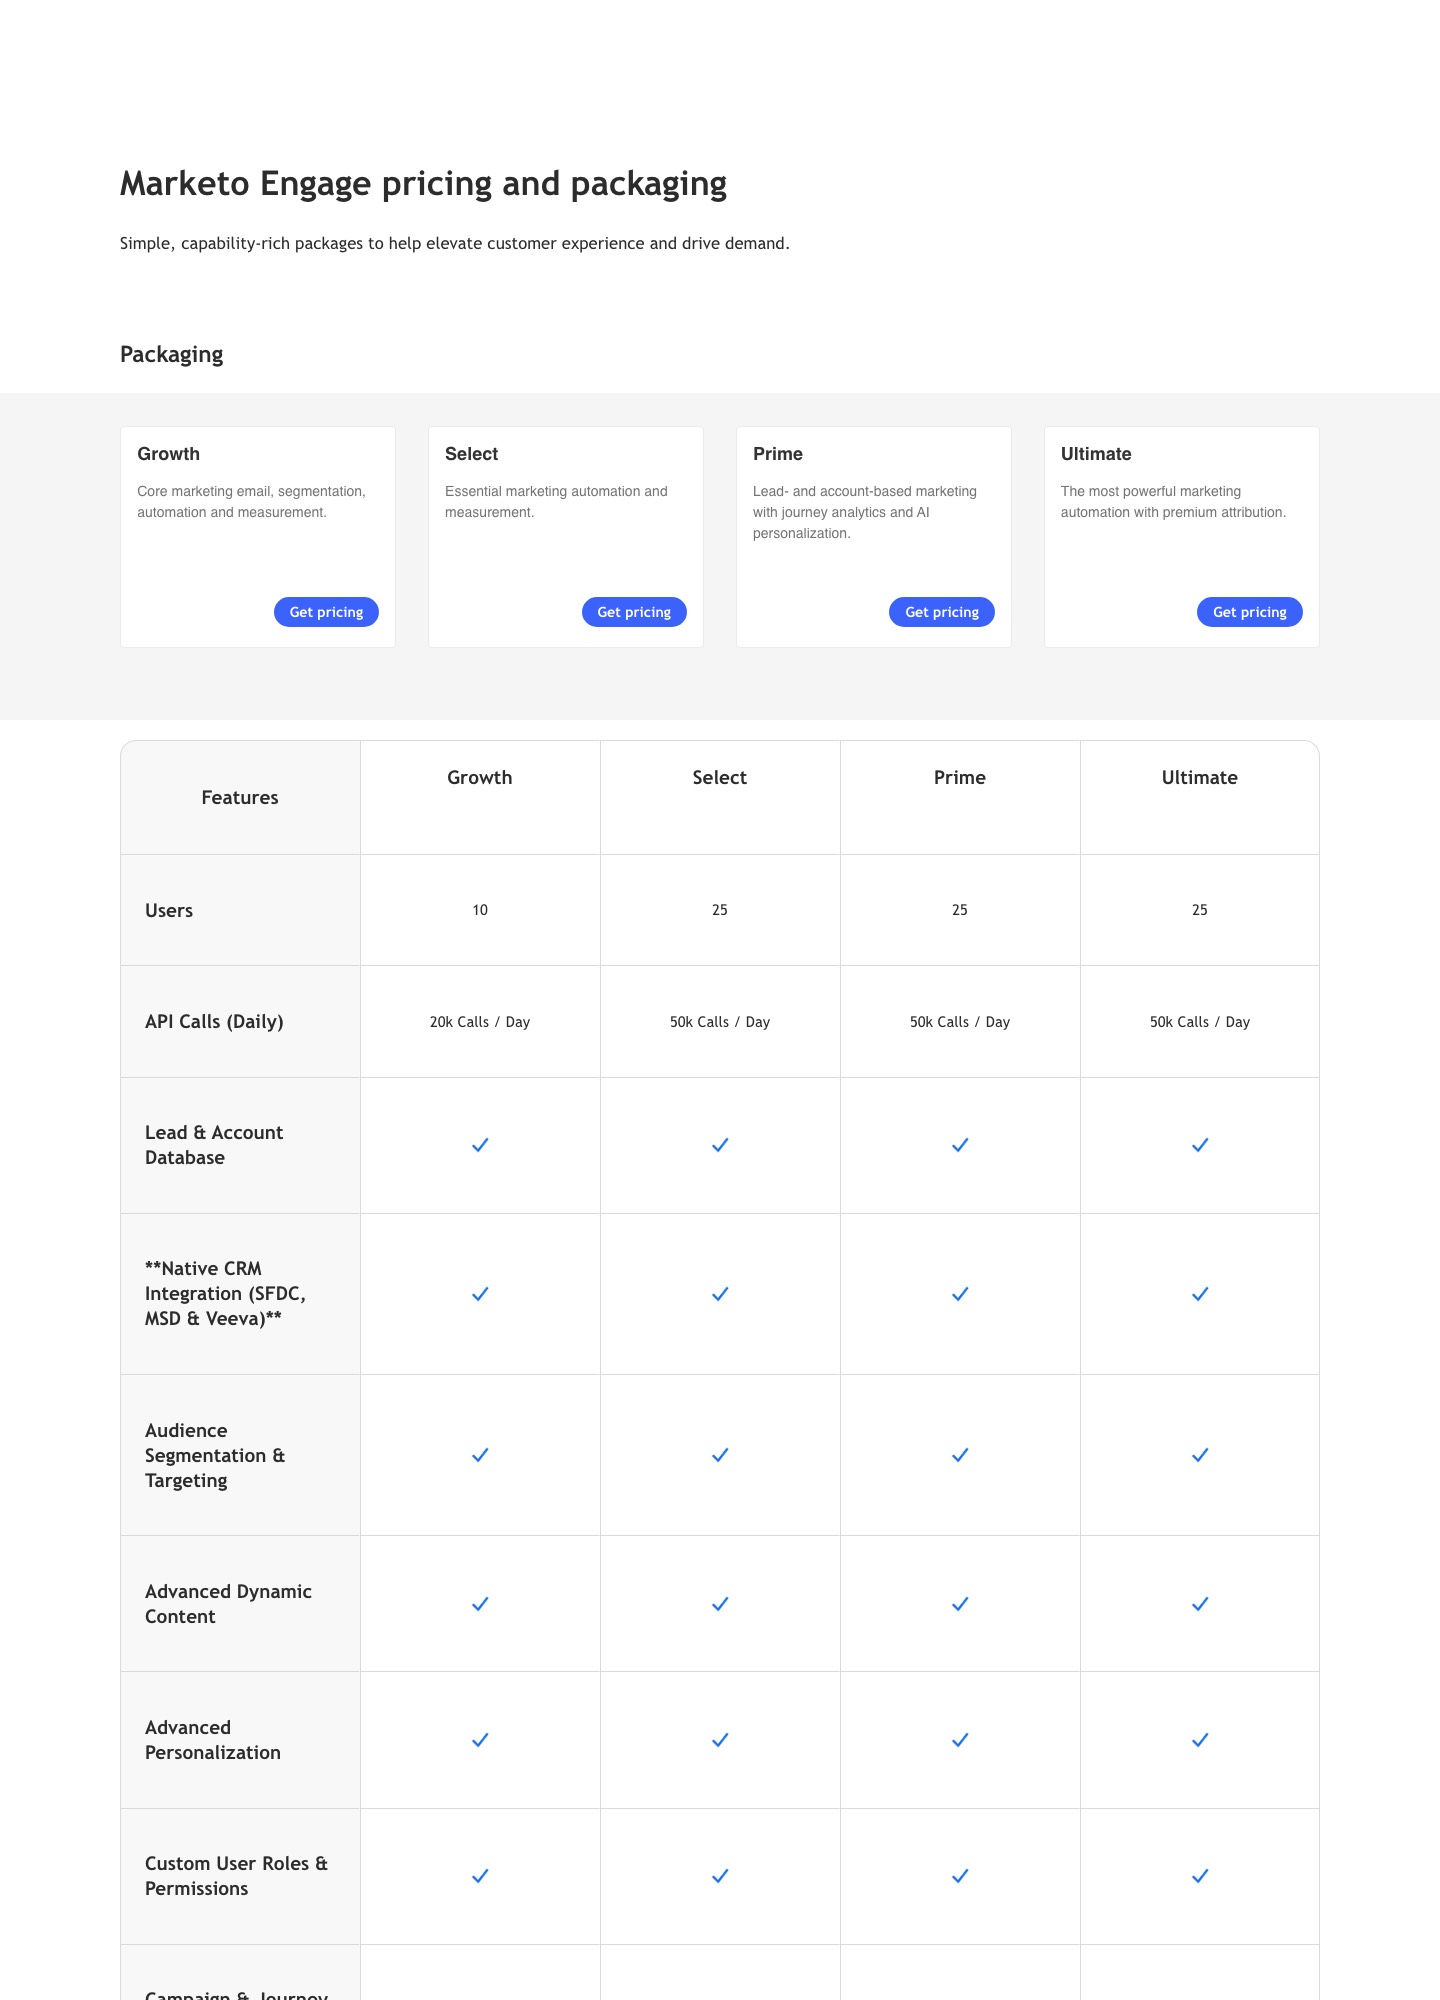The width and height of the screenshot is (1440, 2000).
Task: Click the Prime checkmark for Advanced Dynamic Content
Action: 960,1604
